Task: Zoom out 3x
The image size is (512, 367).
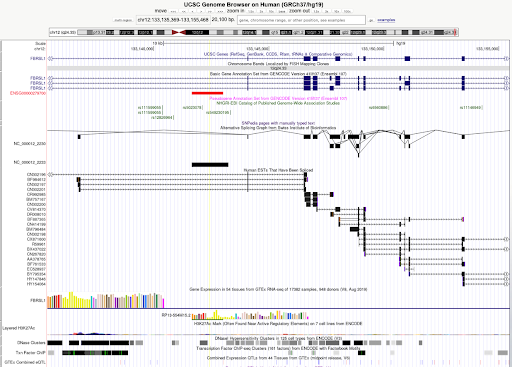Action: click(x=327, y=11)
